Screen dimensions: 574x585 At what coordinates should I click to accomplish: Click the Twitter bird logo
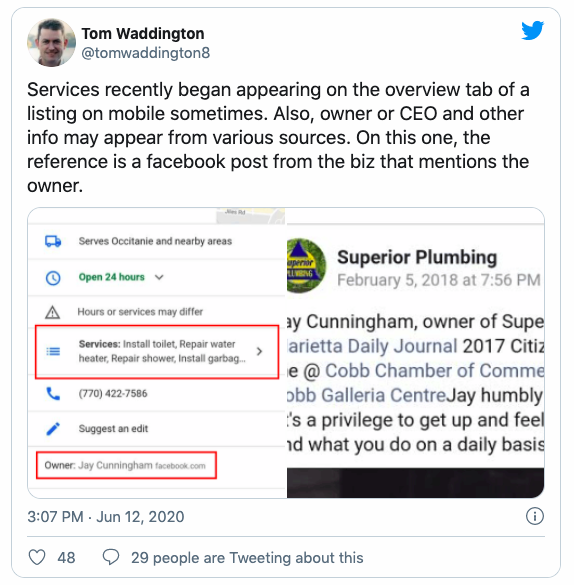[533, 31]
